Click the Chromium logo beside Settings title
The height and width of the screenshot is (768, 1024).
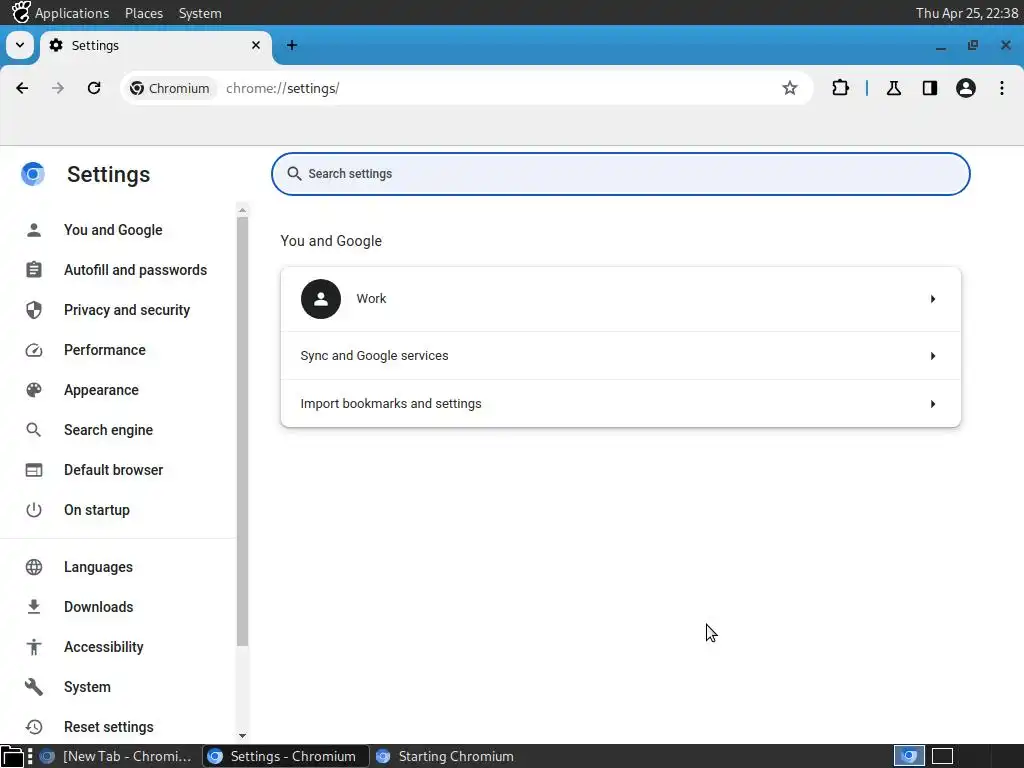(x=33, y=174)
